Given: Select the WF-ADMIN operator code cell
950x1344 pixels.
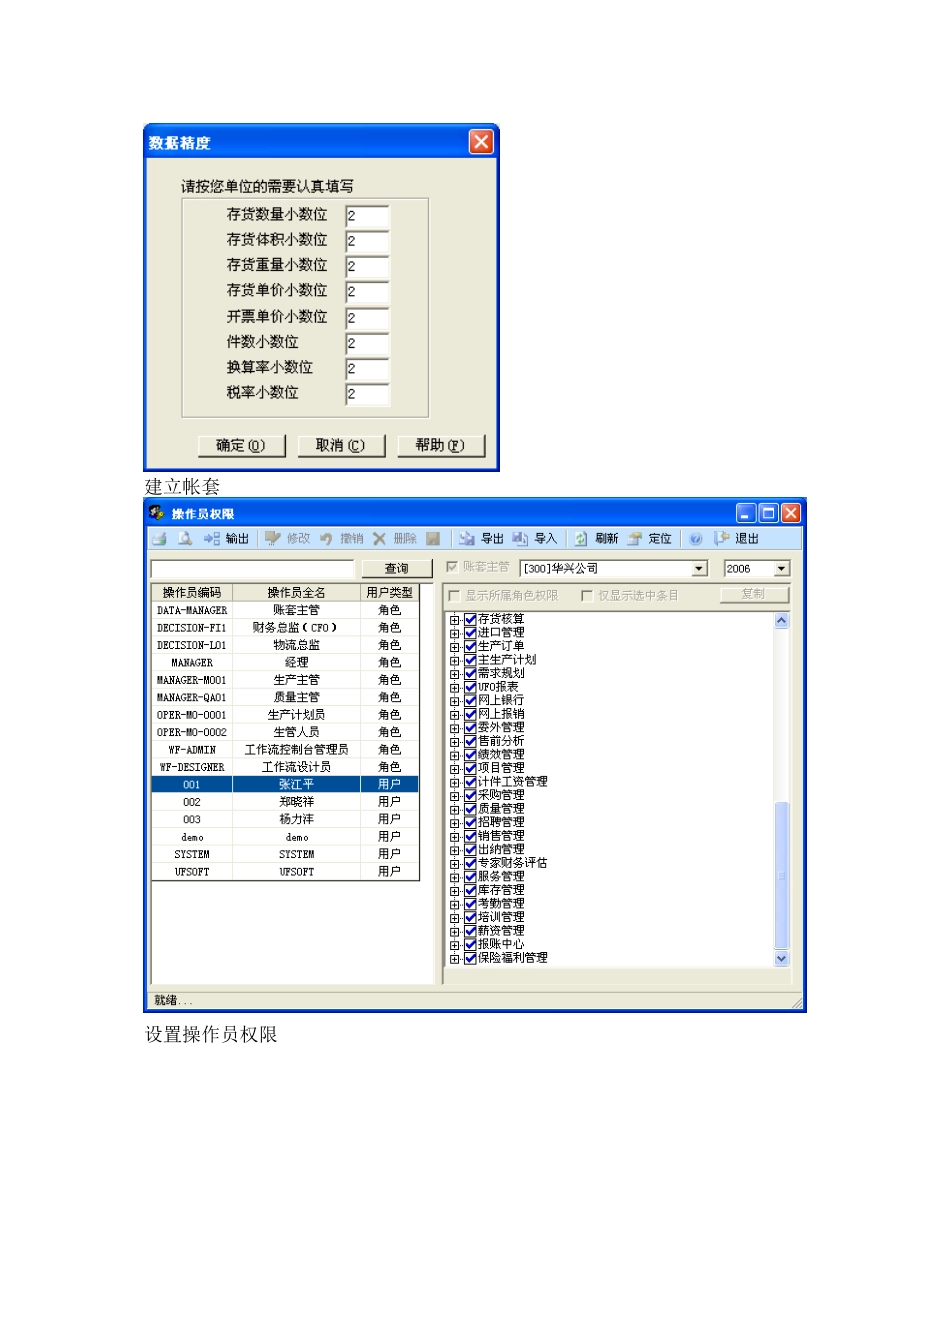Looking at the screenshot, I should (x=192, y=750).
